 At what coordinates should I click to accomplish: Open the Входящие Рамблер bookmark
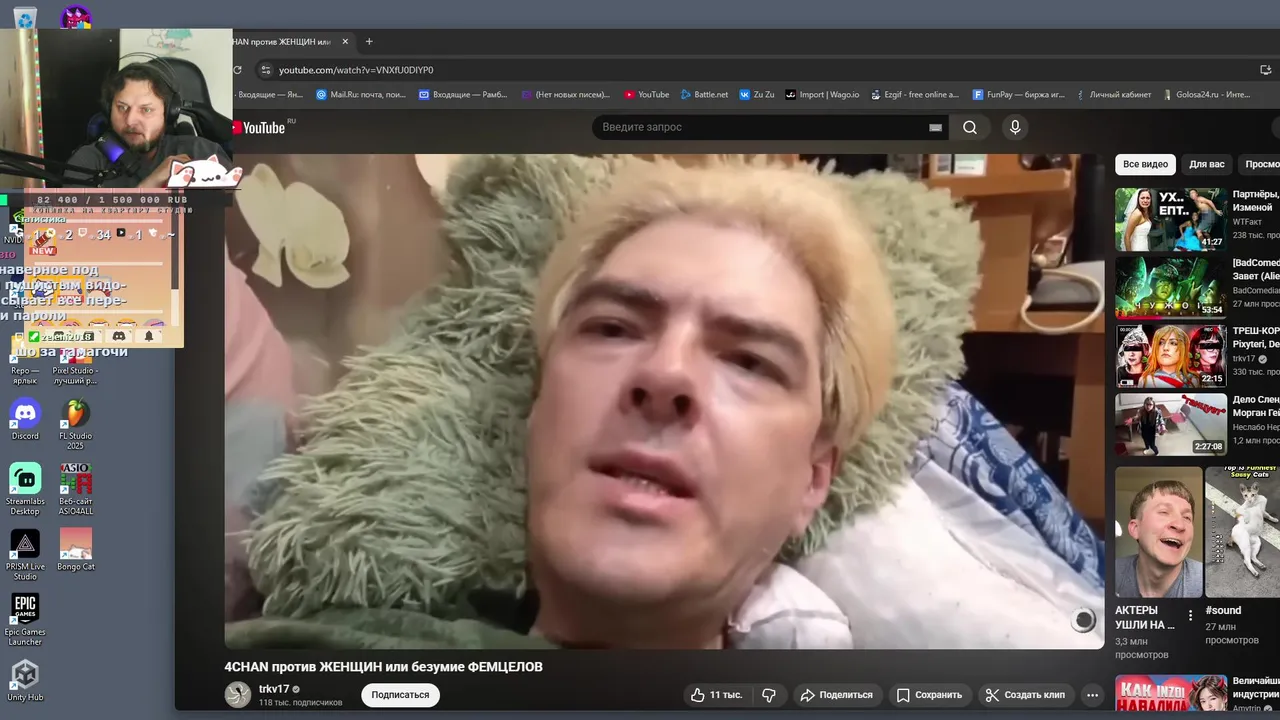pos(463,95)
